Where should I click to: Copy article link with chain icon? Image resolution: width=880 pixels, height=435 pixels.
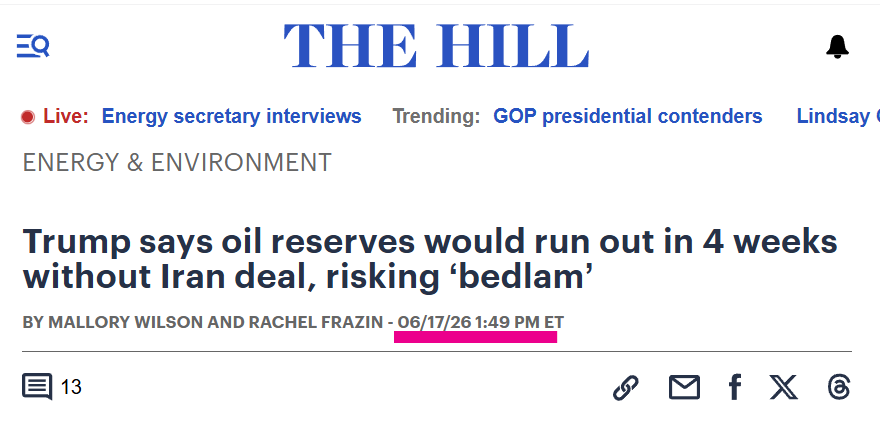coord(625,387)
